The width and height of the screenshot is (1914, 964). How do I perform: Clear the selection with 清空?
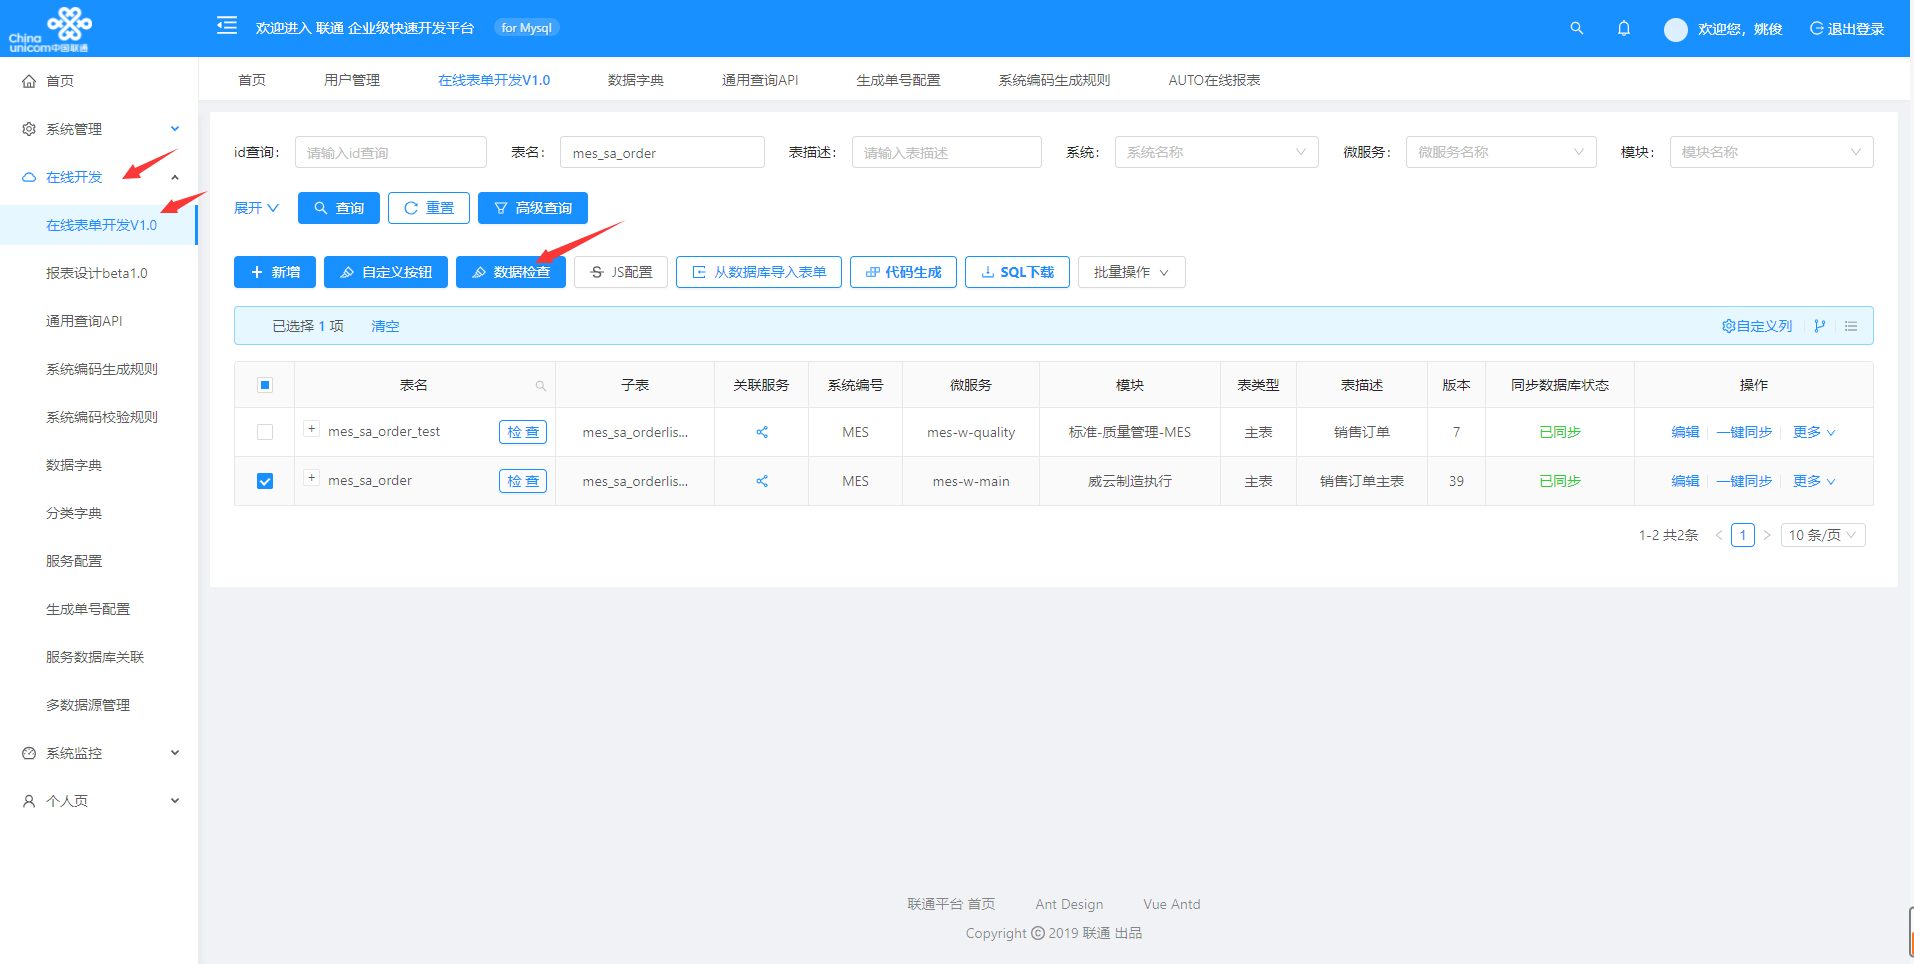(385, 326)
